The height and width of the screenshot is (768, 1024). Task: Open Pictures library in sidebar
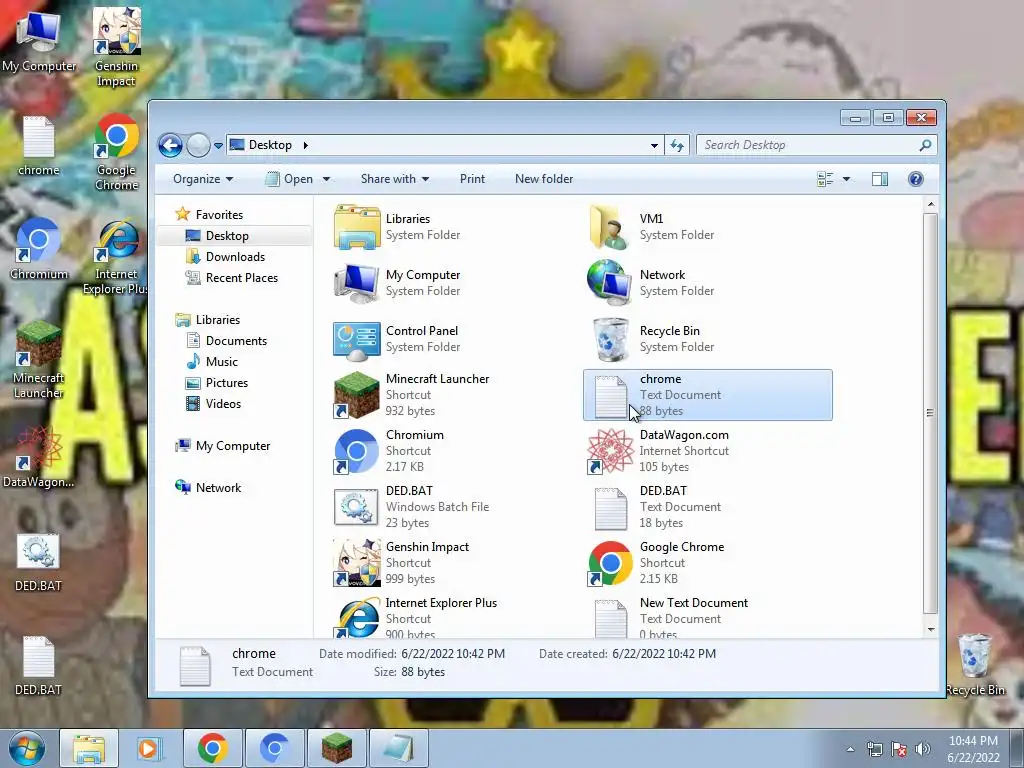click(x=217, y=383)
